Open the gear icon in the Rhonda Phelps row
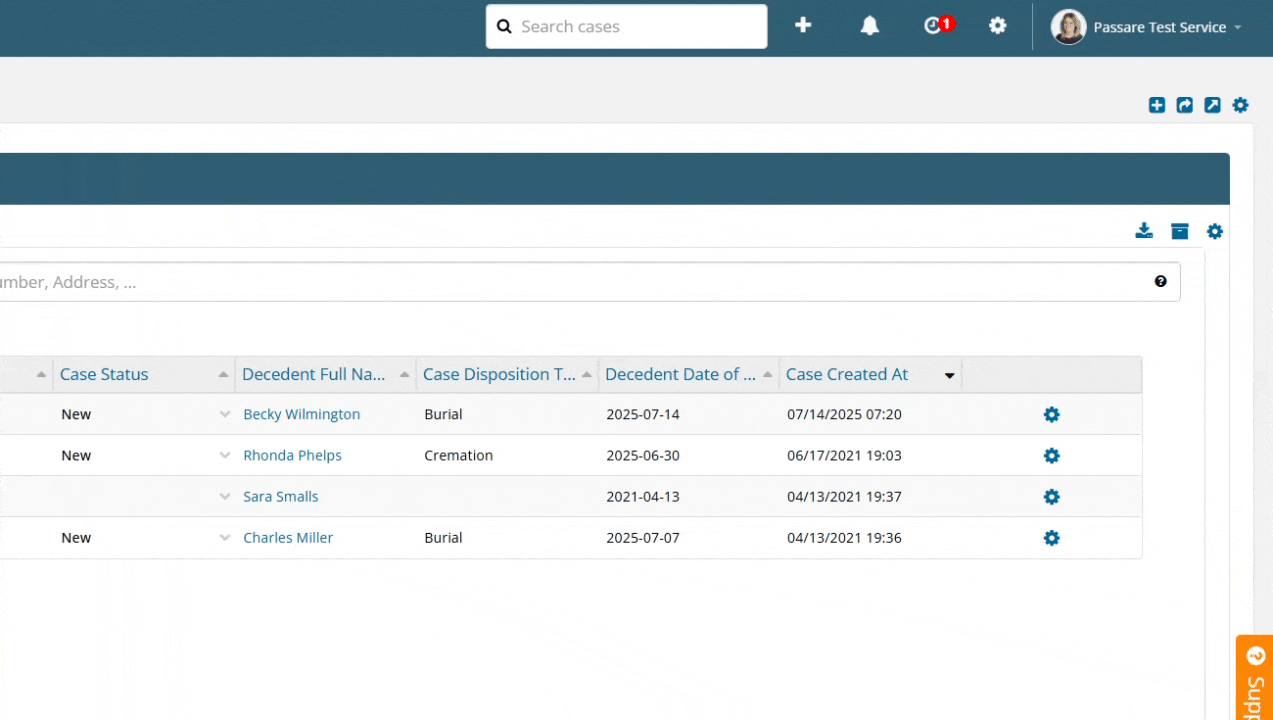1273x720 pixels. point(1051,455)
